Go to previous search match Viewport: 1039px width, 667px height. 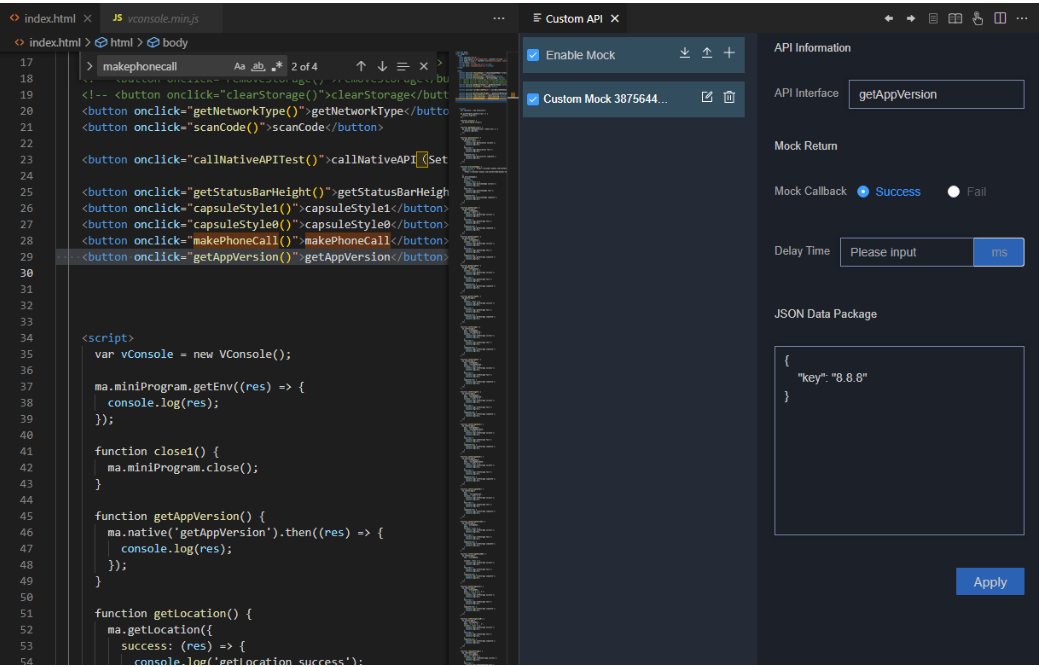[362, 66]
